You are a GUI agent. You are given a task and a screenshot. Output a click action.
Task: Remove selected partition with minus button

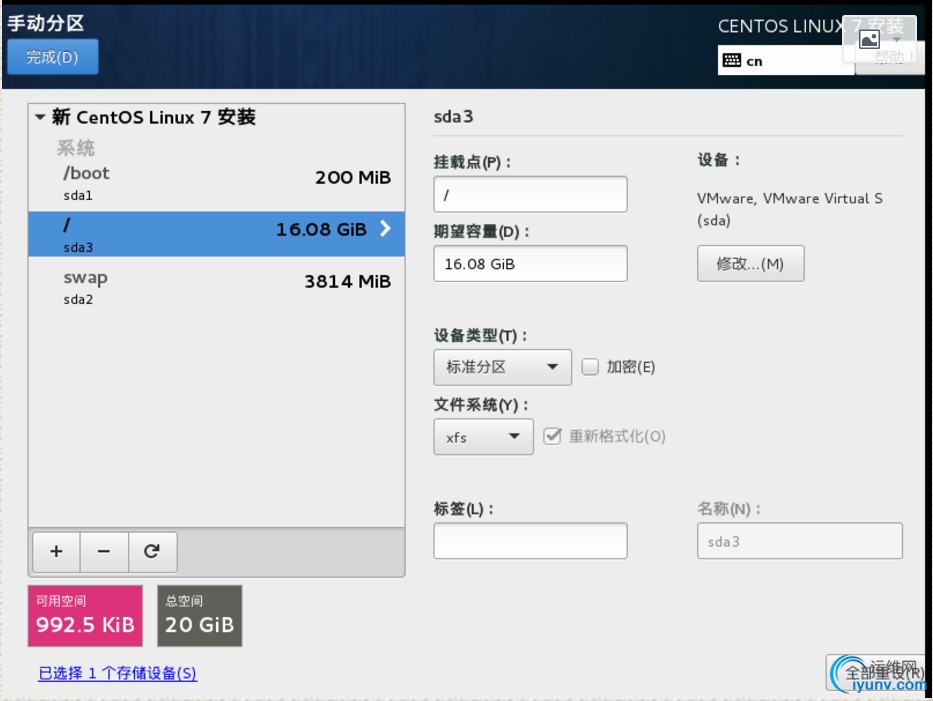tap(104, 552)
